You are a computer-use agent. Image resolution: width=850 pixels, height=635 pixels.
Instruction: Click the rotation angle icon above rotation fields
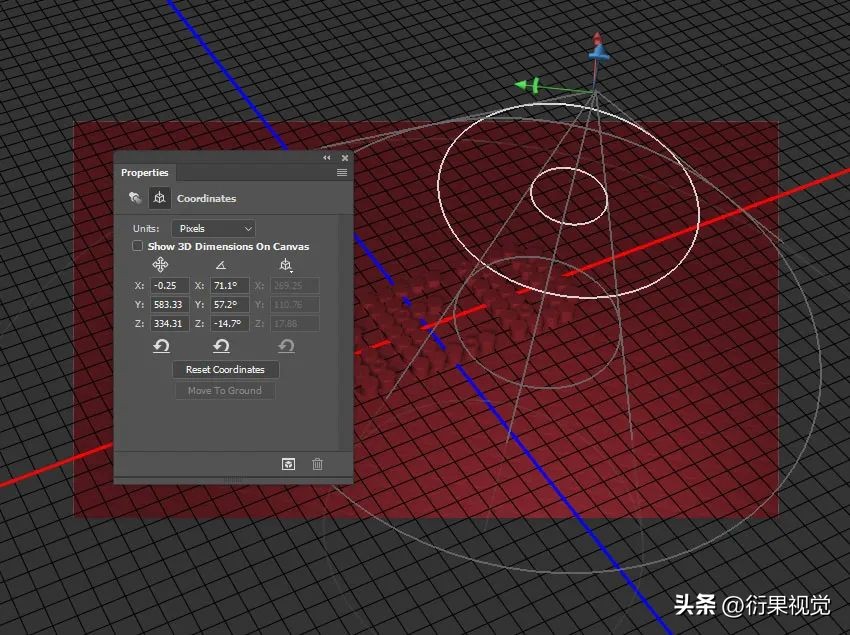[x=221, y=265]
